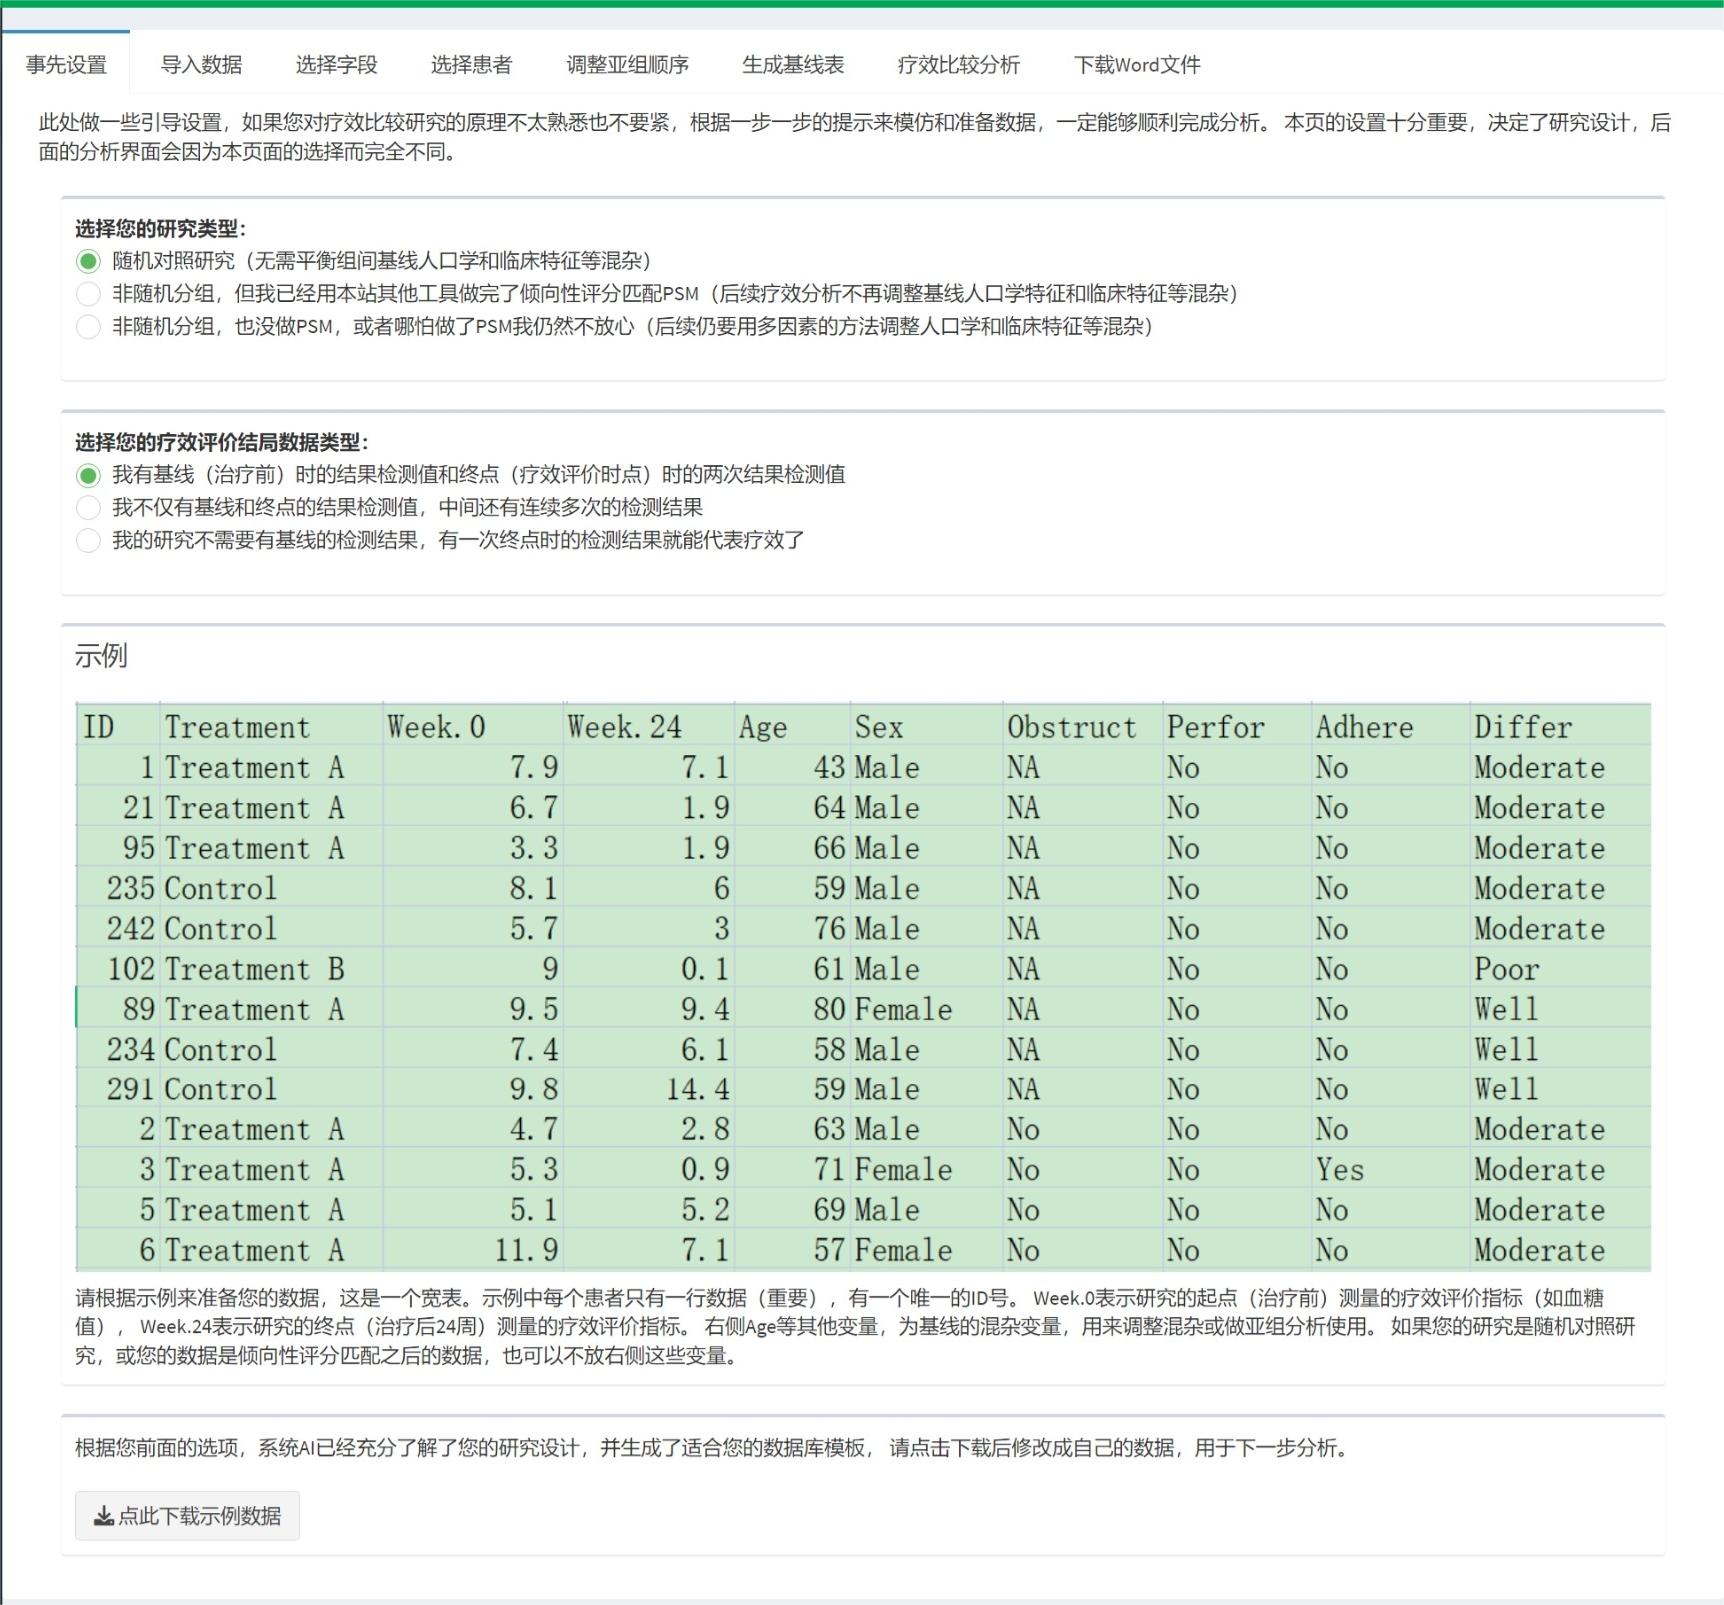This screenshot has height=1605, width=1724.
Task: Click the example data table image
Action: 863,987
